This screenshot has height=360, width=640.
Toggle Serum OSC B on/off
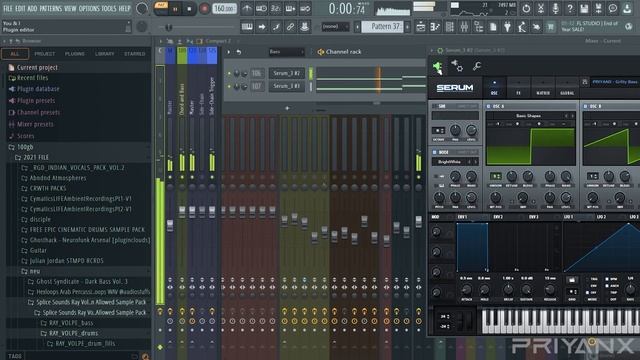(x=586, y=106)
